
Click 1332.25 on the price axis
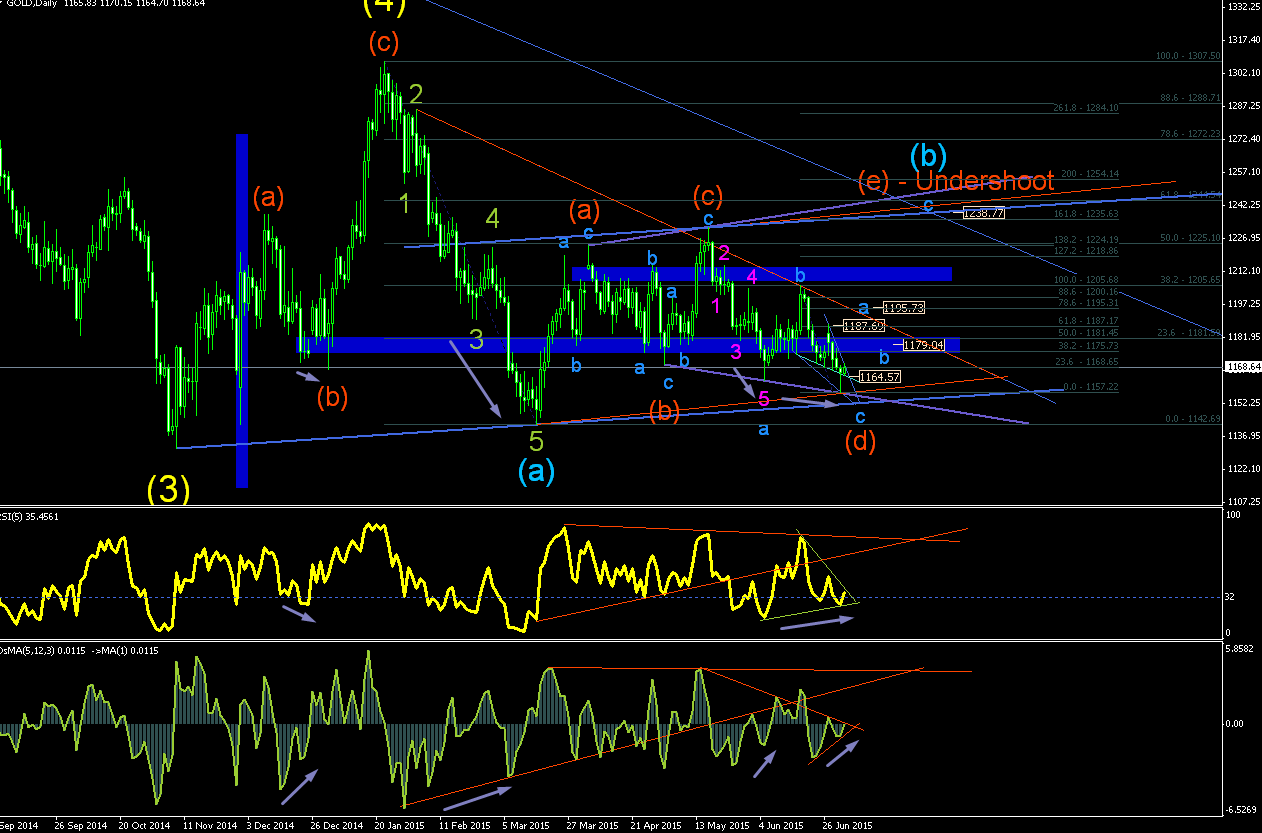point(1243,7)
